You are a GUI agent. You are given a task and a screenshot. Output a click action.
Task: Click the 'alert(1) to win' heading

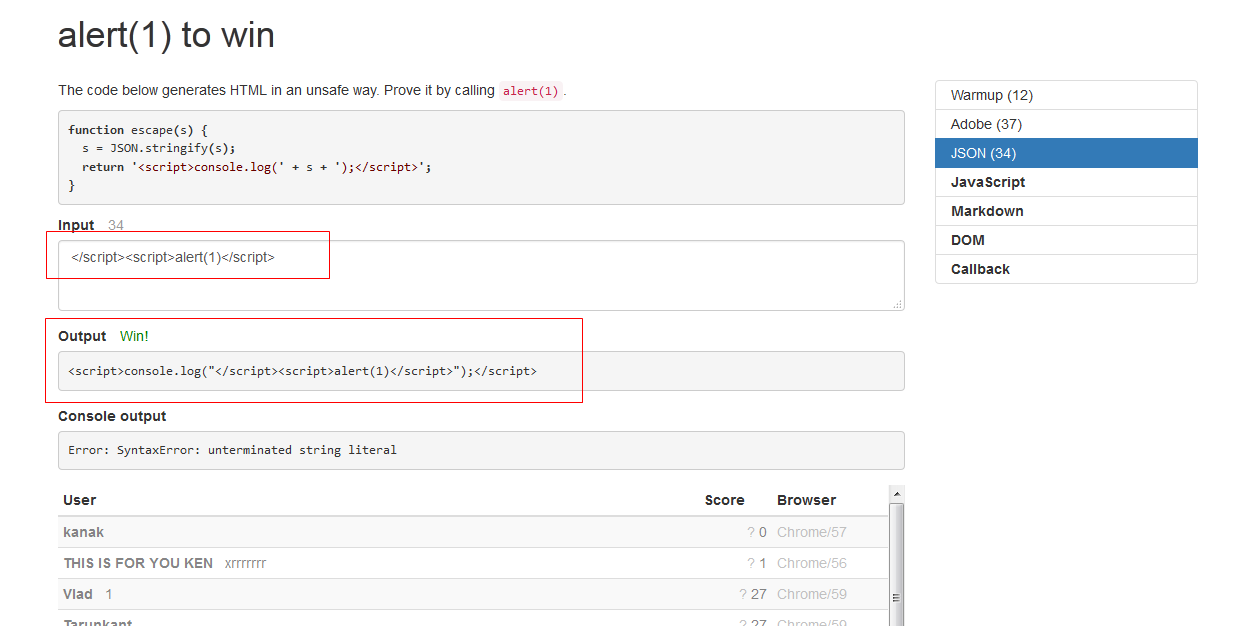(x=166, y=35)
